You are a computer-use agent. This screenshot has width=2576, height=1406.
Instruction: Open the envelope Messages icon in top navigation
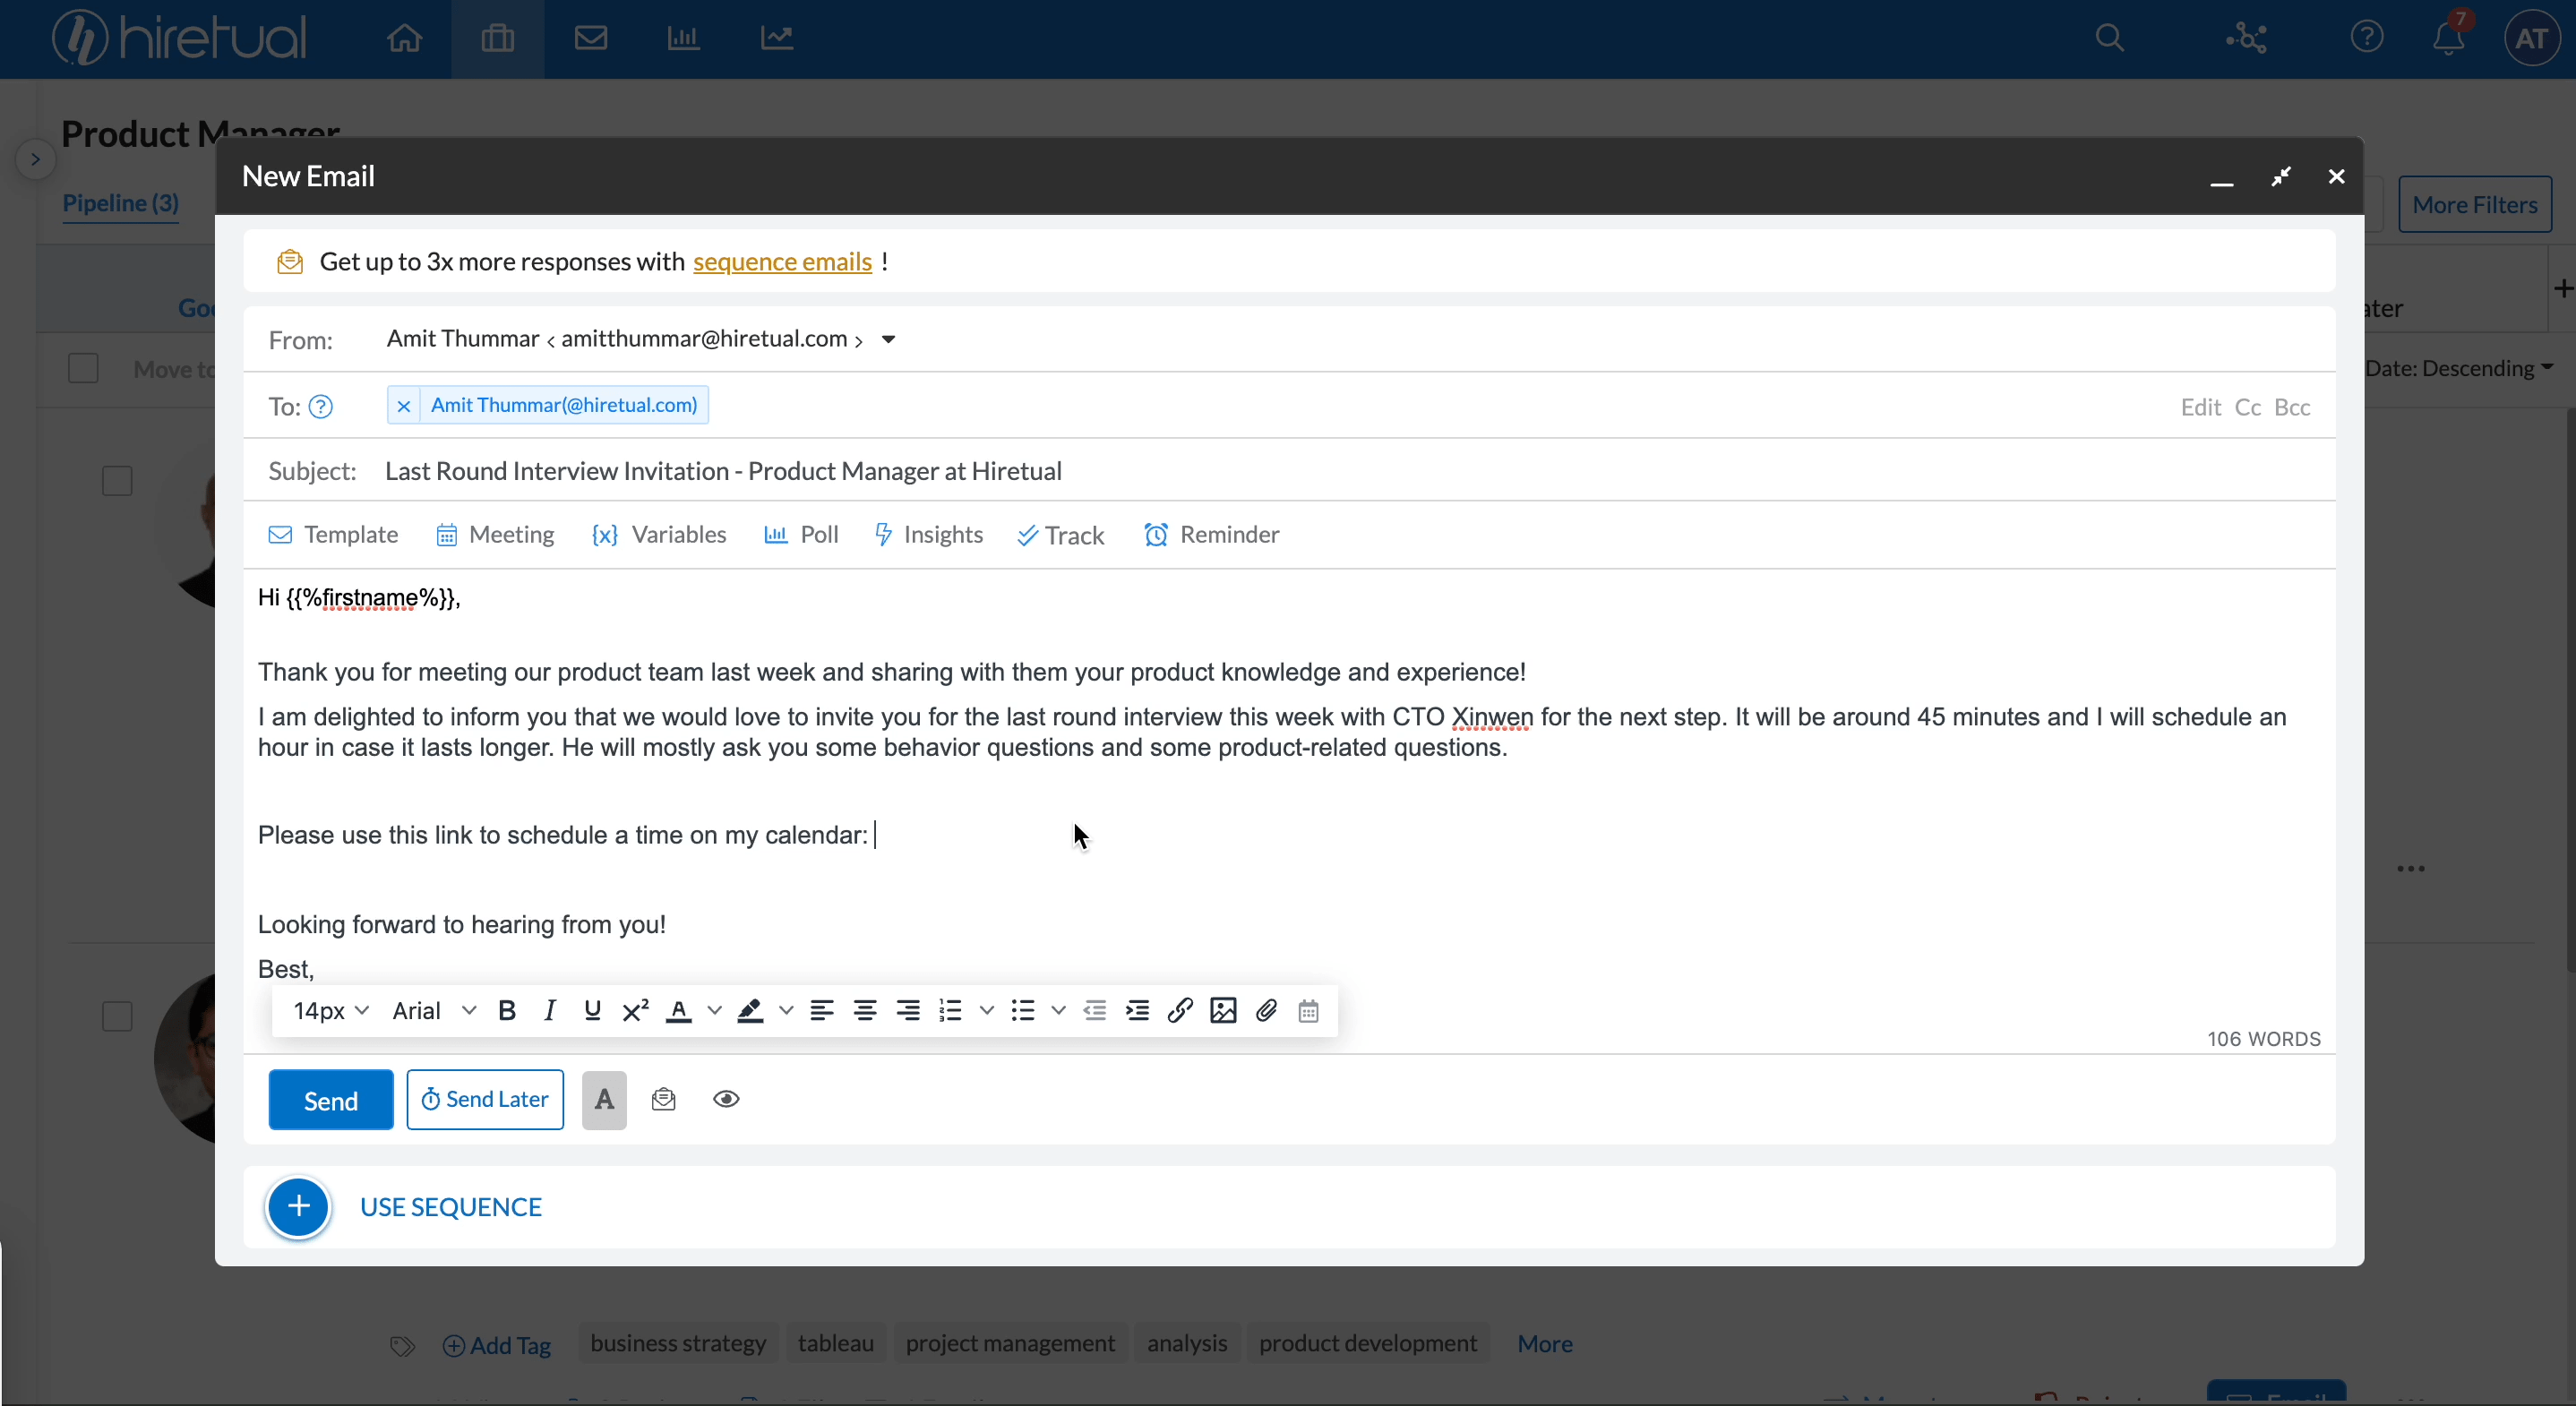[591, 38]
